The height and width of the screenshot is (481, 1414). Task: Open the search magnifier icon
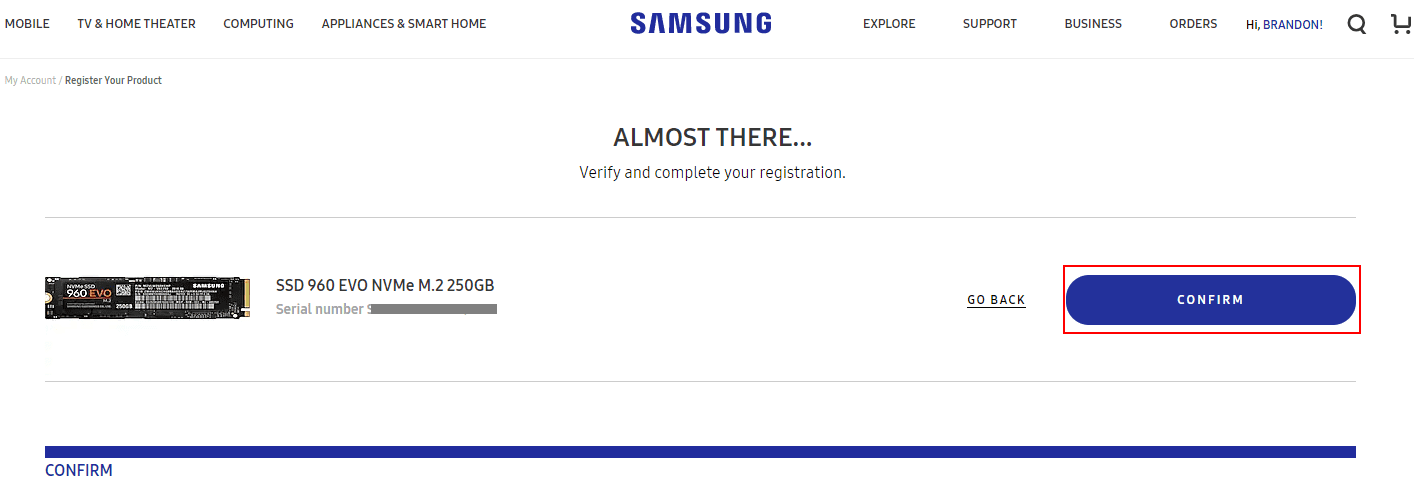pyautogui.click(x=1356, y=24)
